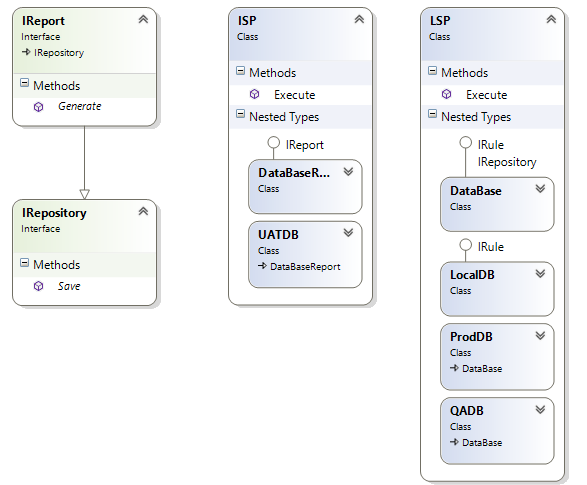Screen dimensions: 587x485
Task: Click the Generate method cube icon
Action: 39,107
